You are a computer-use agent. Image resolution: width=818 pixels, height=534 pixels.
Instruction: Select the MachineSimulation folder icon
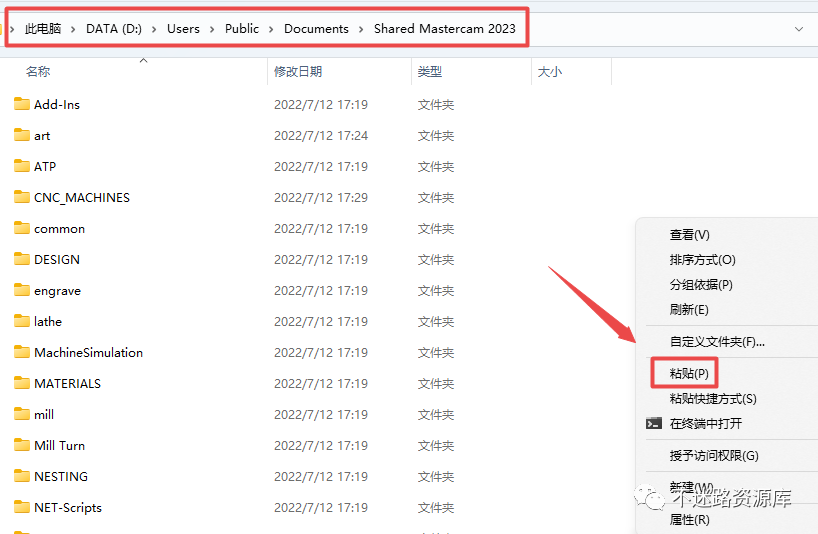pyautogui.click(x=22, y=352)
